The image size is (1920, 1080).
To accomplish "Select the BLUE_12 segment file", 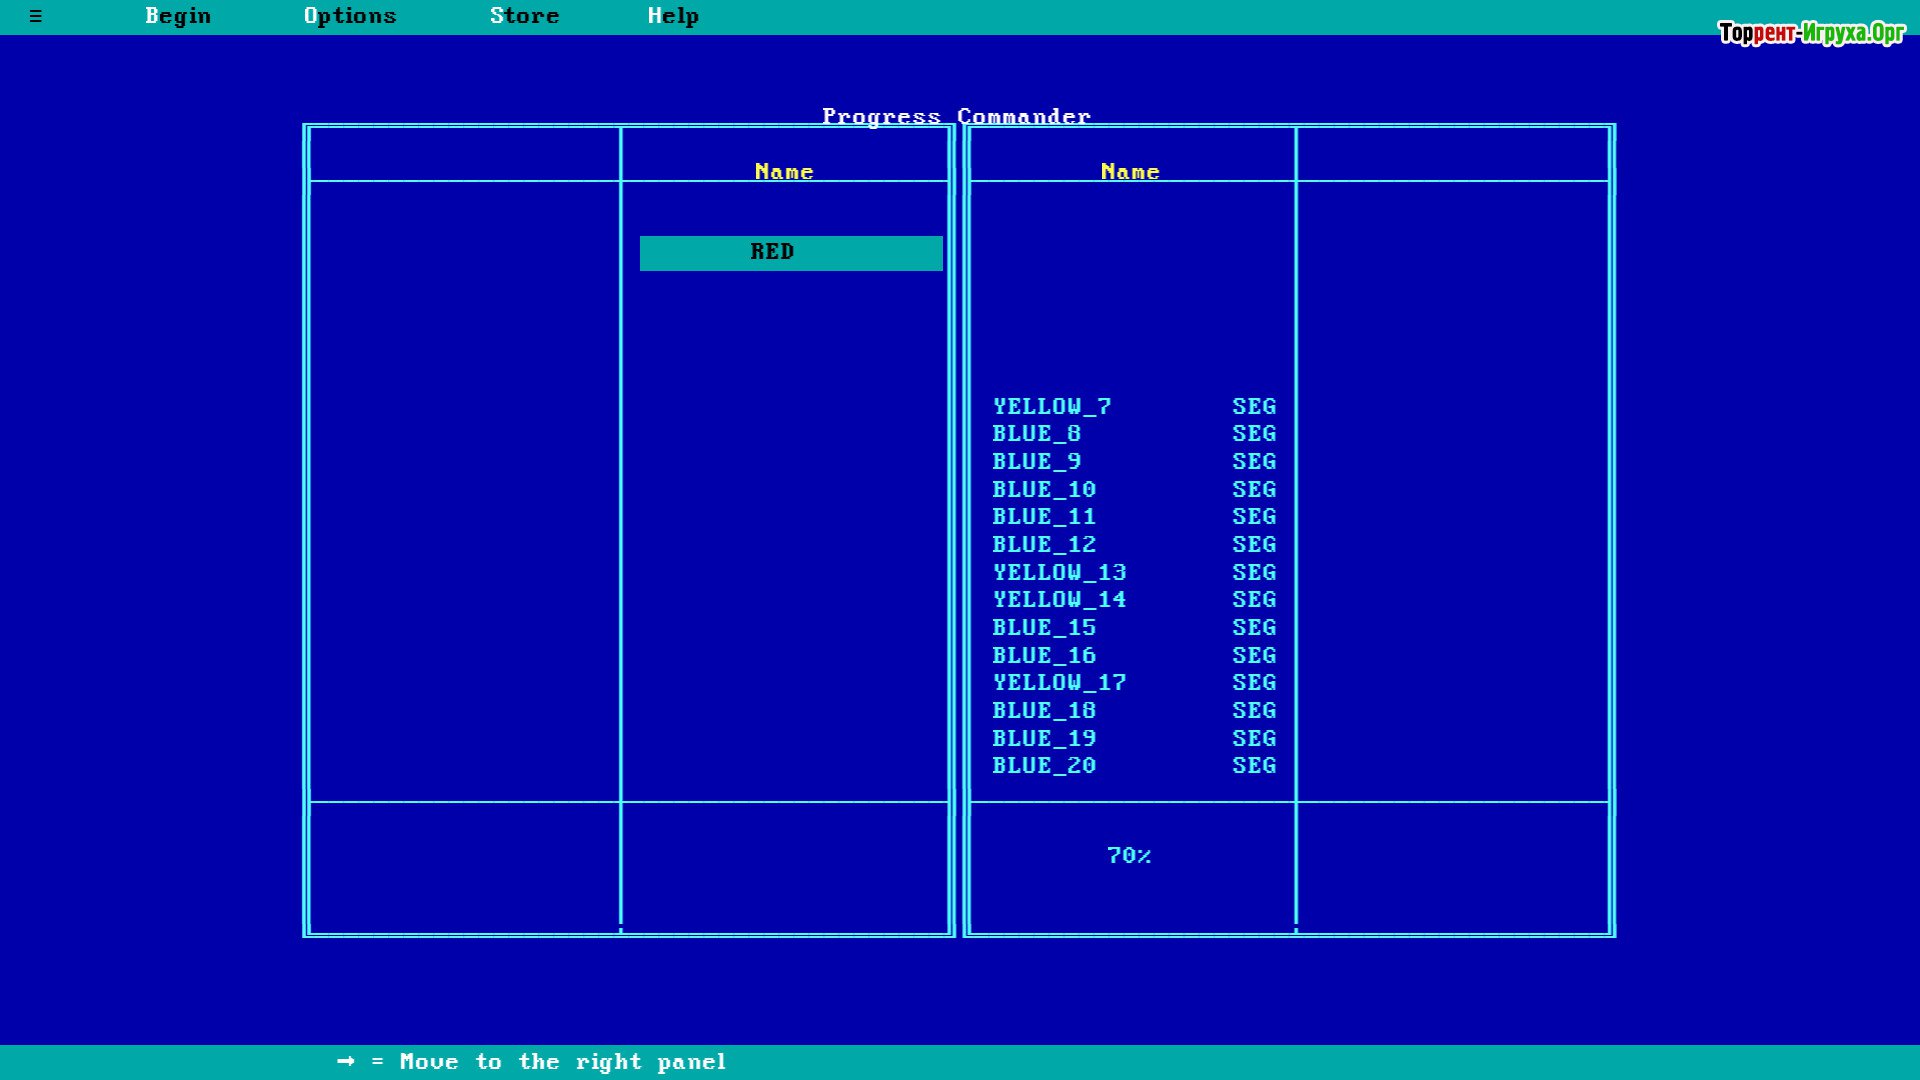I will pos(1043,545).
